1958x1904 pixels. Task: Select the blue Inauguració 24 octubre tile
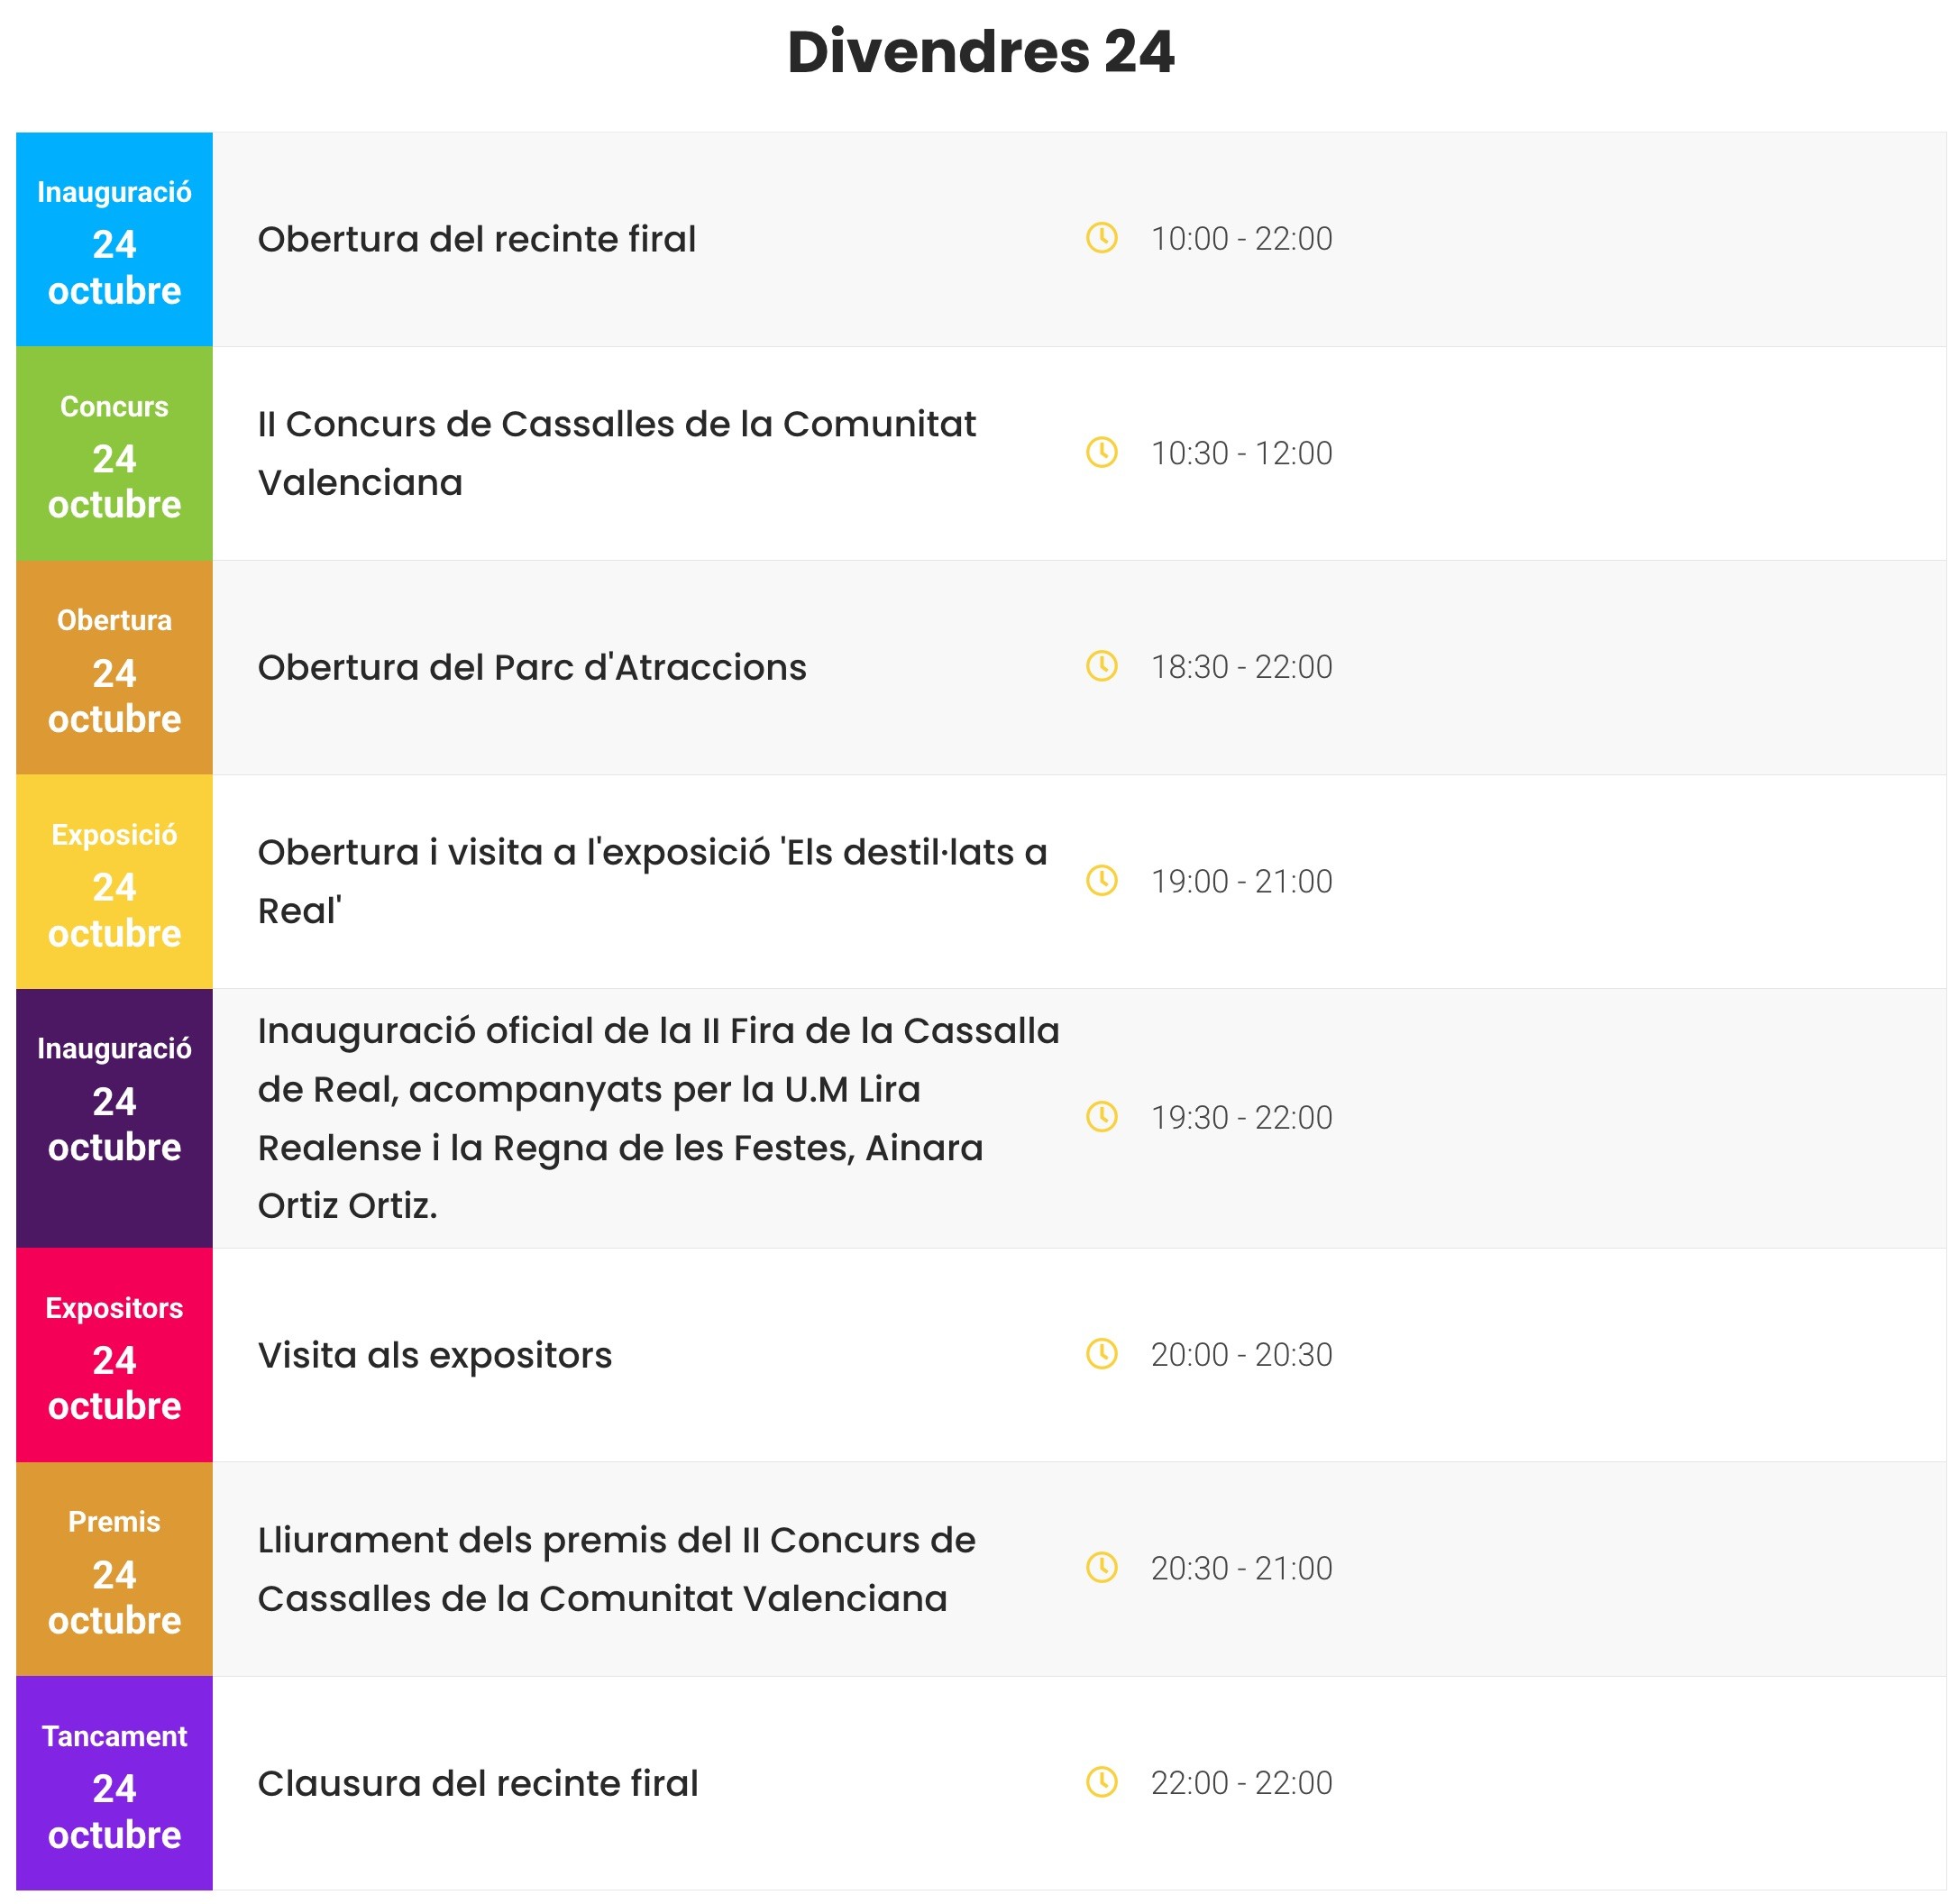[x=114, y=239]
